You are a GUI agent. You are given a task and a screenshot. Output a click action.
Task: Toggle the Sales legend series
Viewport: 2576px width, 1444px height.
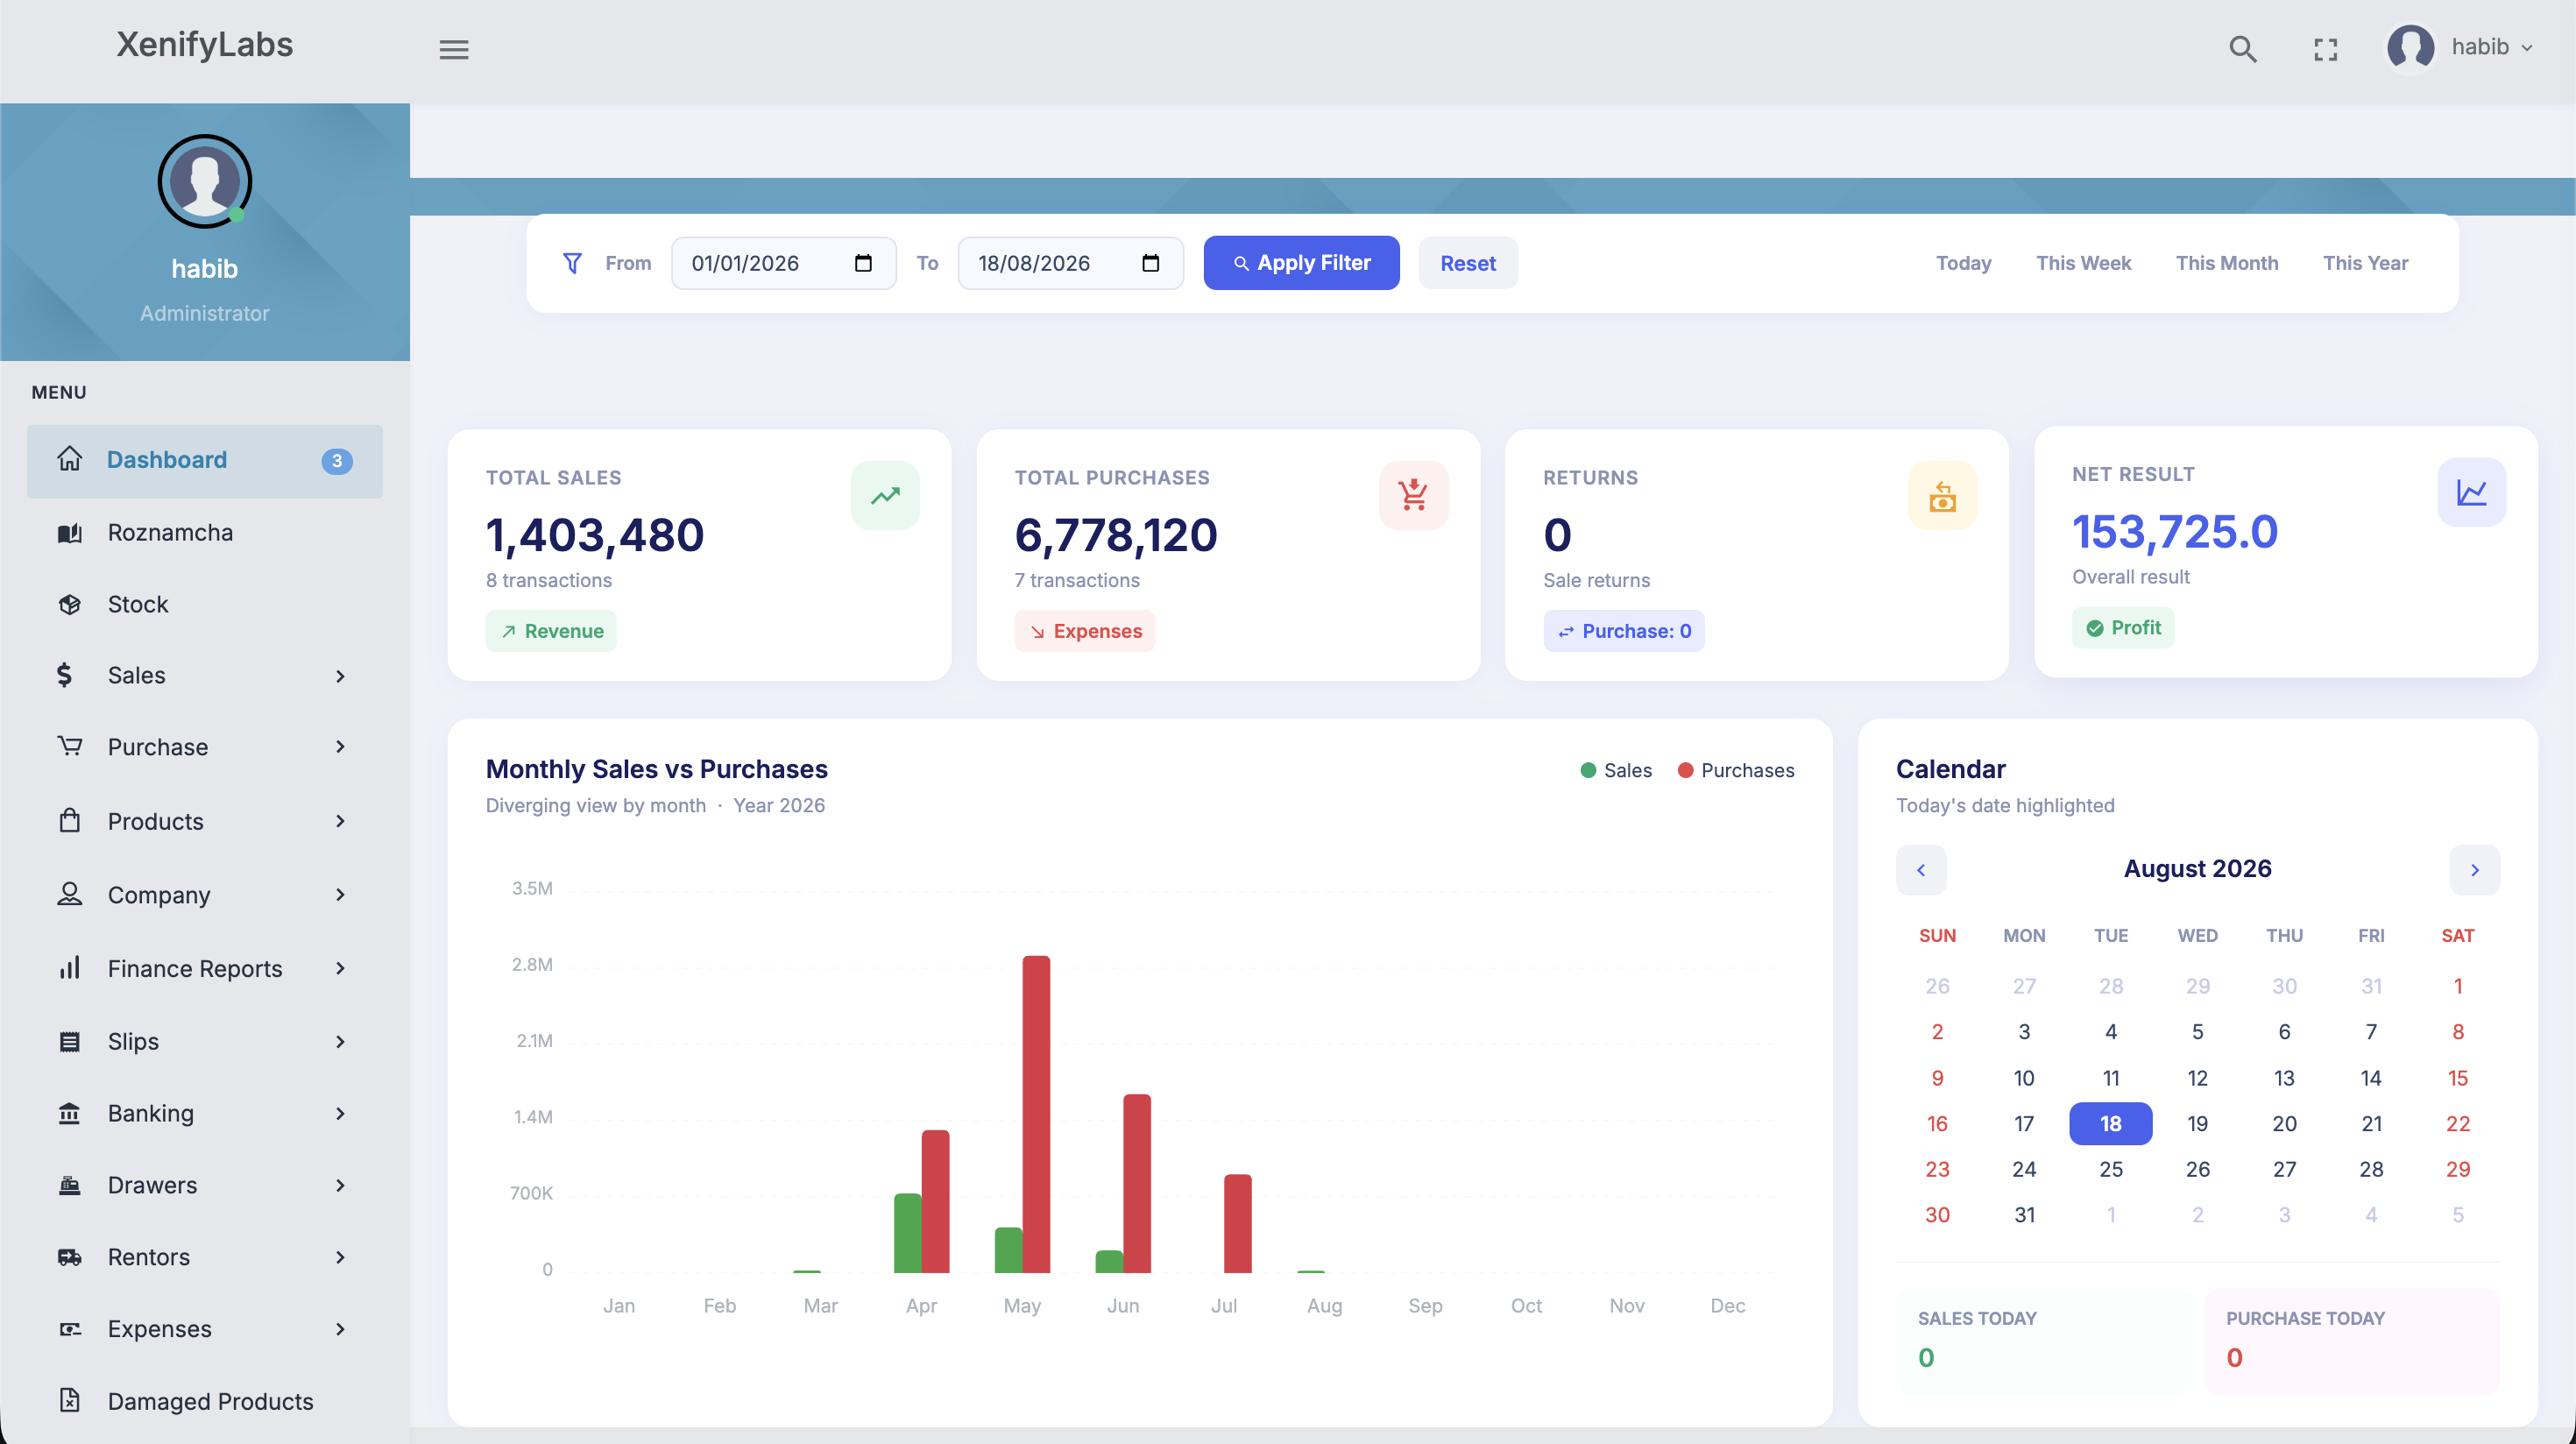tap(1616, 770)
